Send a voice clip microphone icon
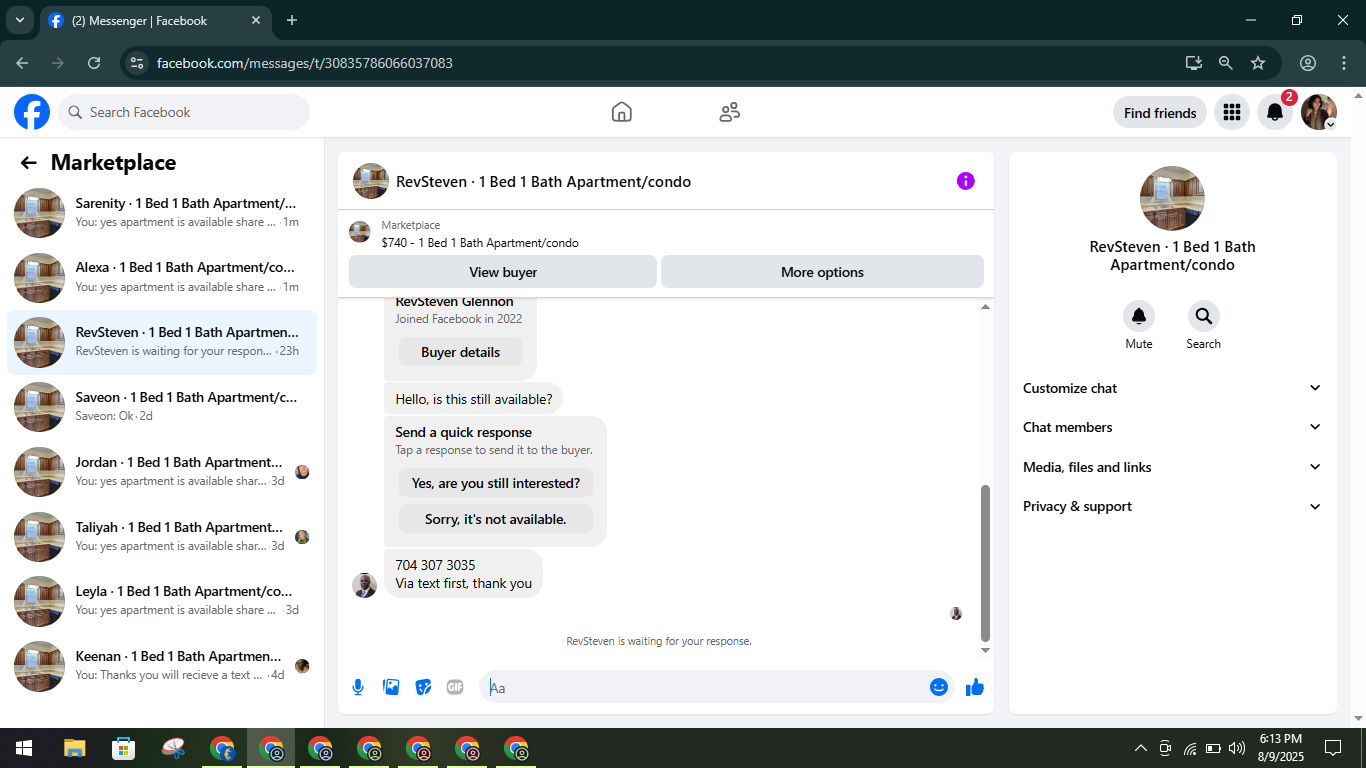Screen dimensions: 1366x768 (x=358, y=687)
